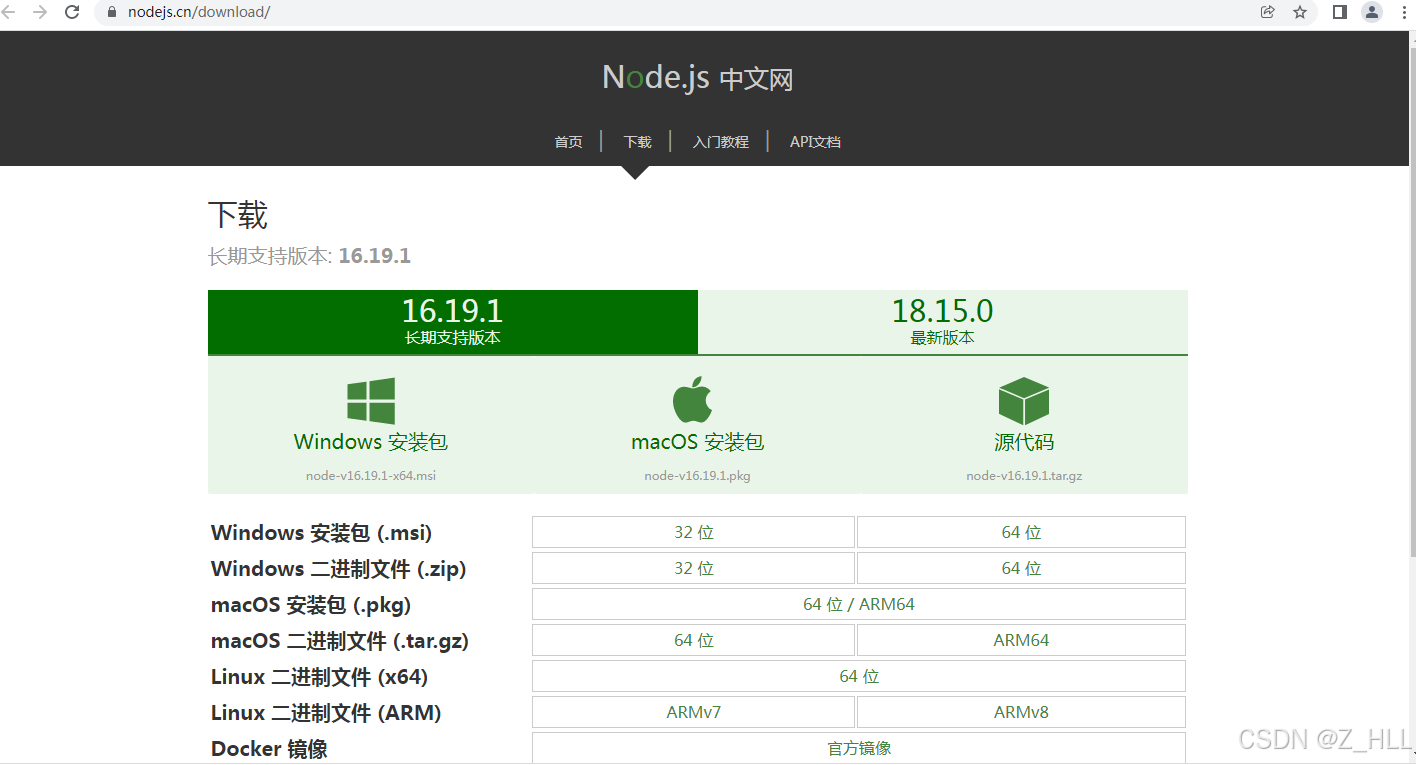Open the 首页 navigation item
The height and width of the screenshot is (765, 1416).
568,142
